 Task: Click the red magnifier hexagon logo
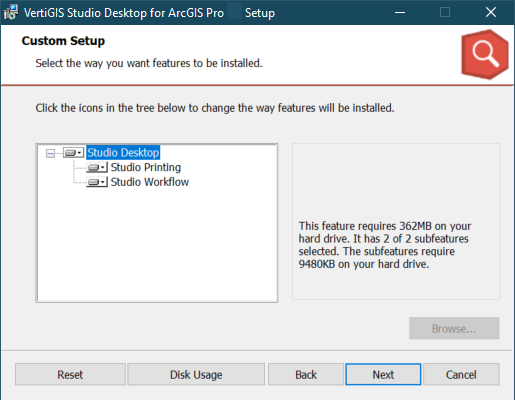tap(485, 54)
